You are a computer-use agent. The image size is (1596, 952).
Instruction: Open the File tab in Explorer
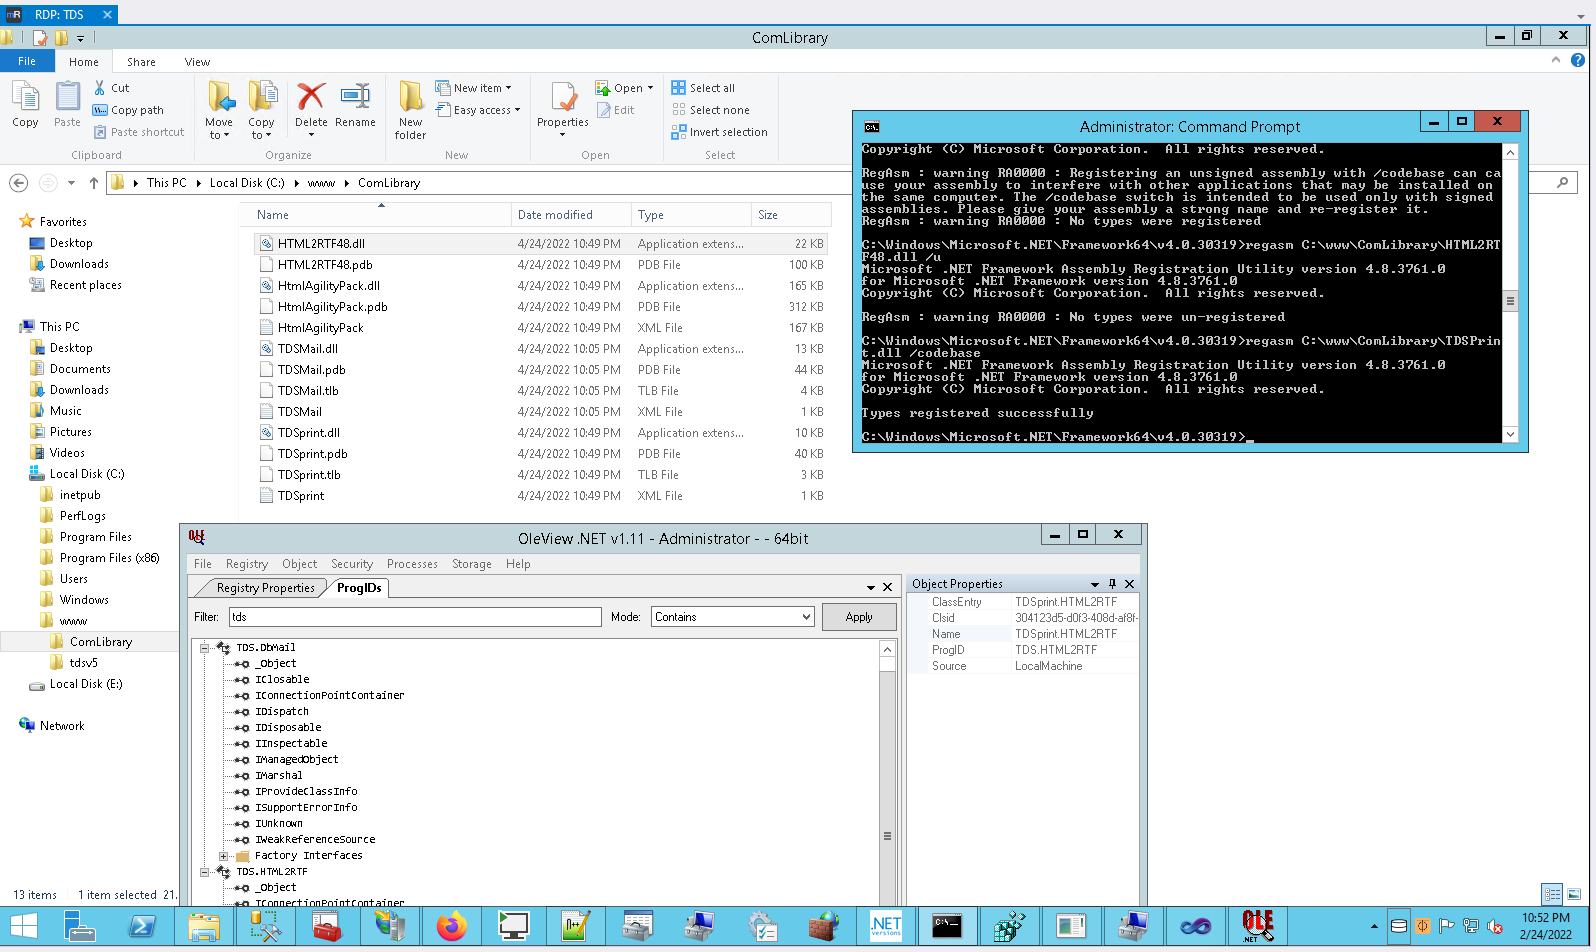click(27, 61)
